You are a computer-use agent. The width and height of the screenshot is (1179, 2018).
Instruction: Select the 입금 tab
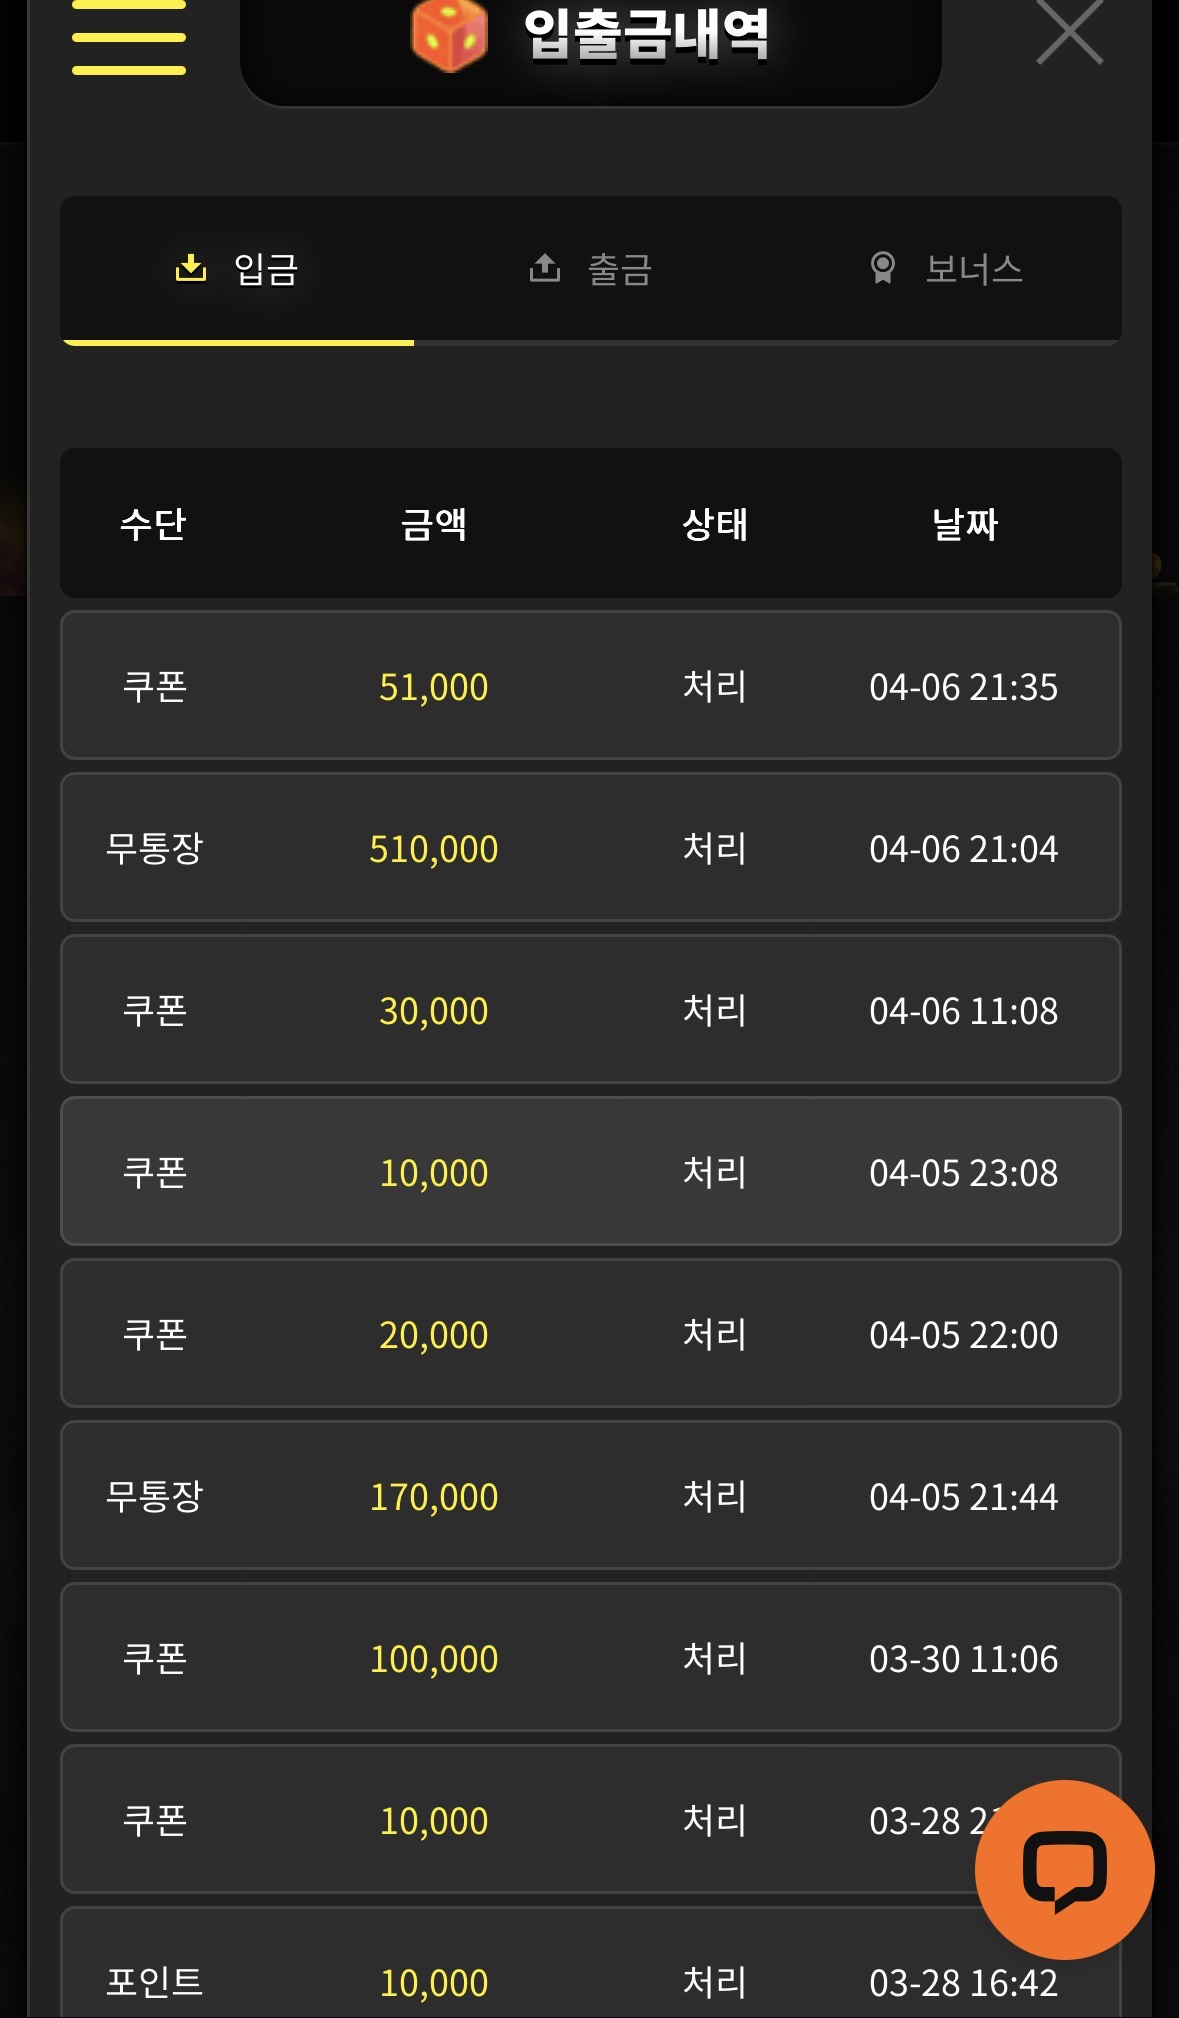tap(265, 270)
